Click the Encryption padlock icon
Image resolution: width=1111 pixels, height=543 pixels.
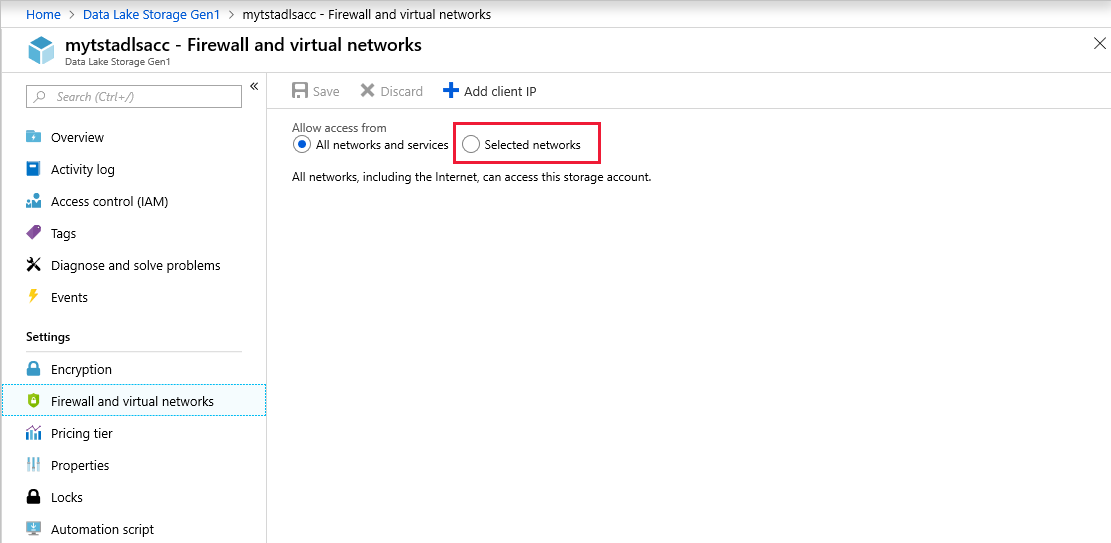(x=33, y=369)
